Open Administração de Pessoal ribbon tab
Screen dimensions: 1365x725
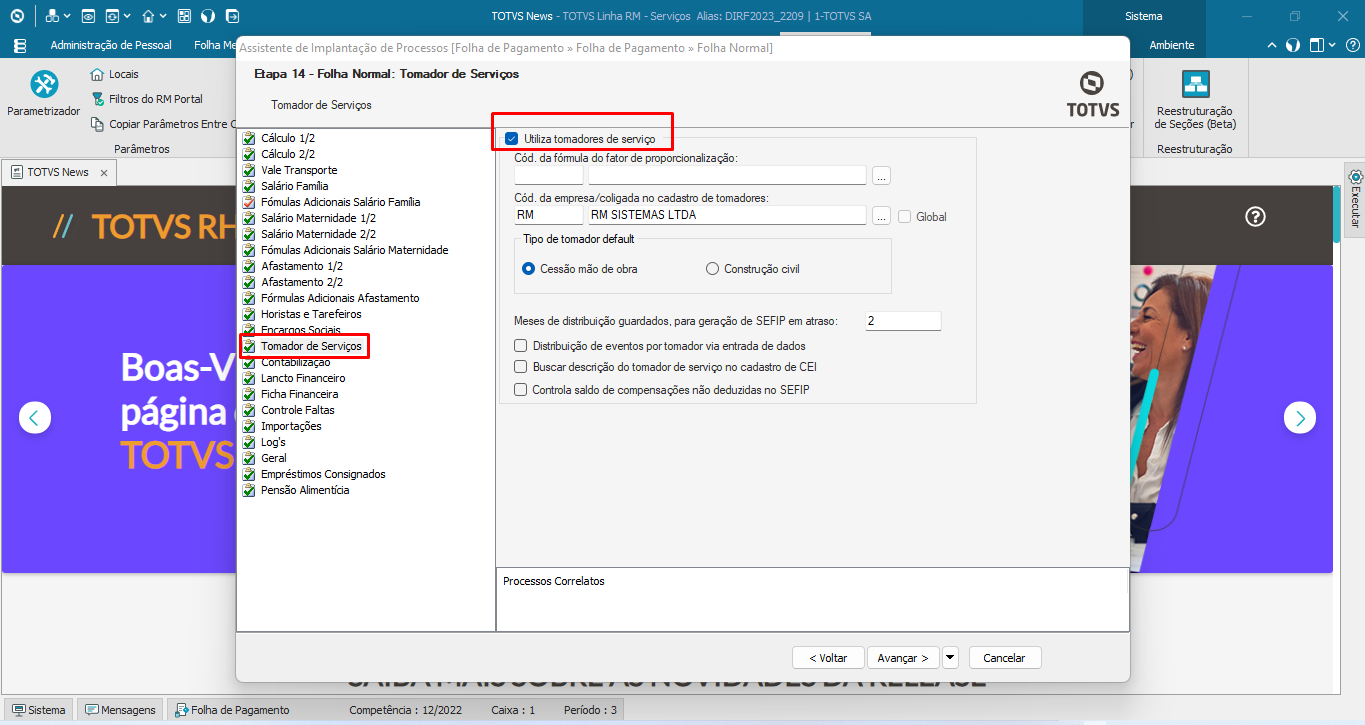tap(111, 45)
